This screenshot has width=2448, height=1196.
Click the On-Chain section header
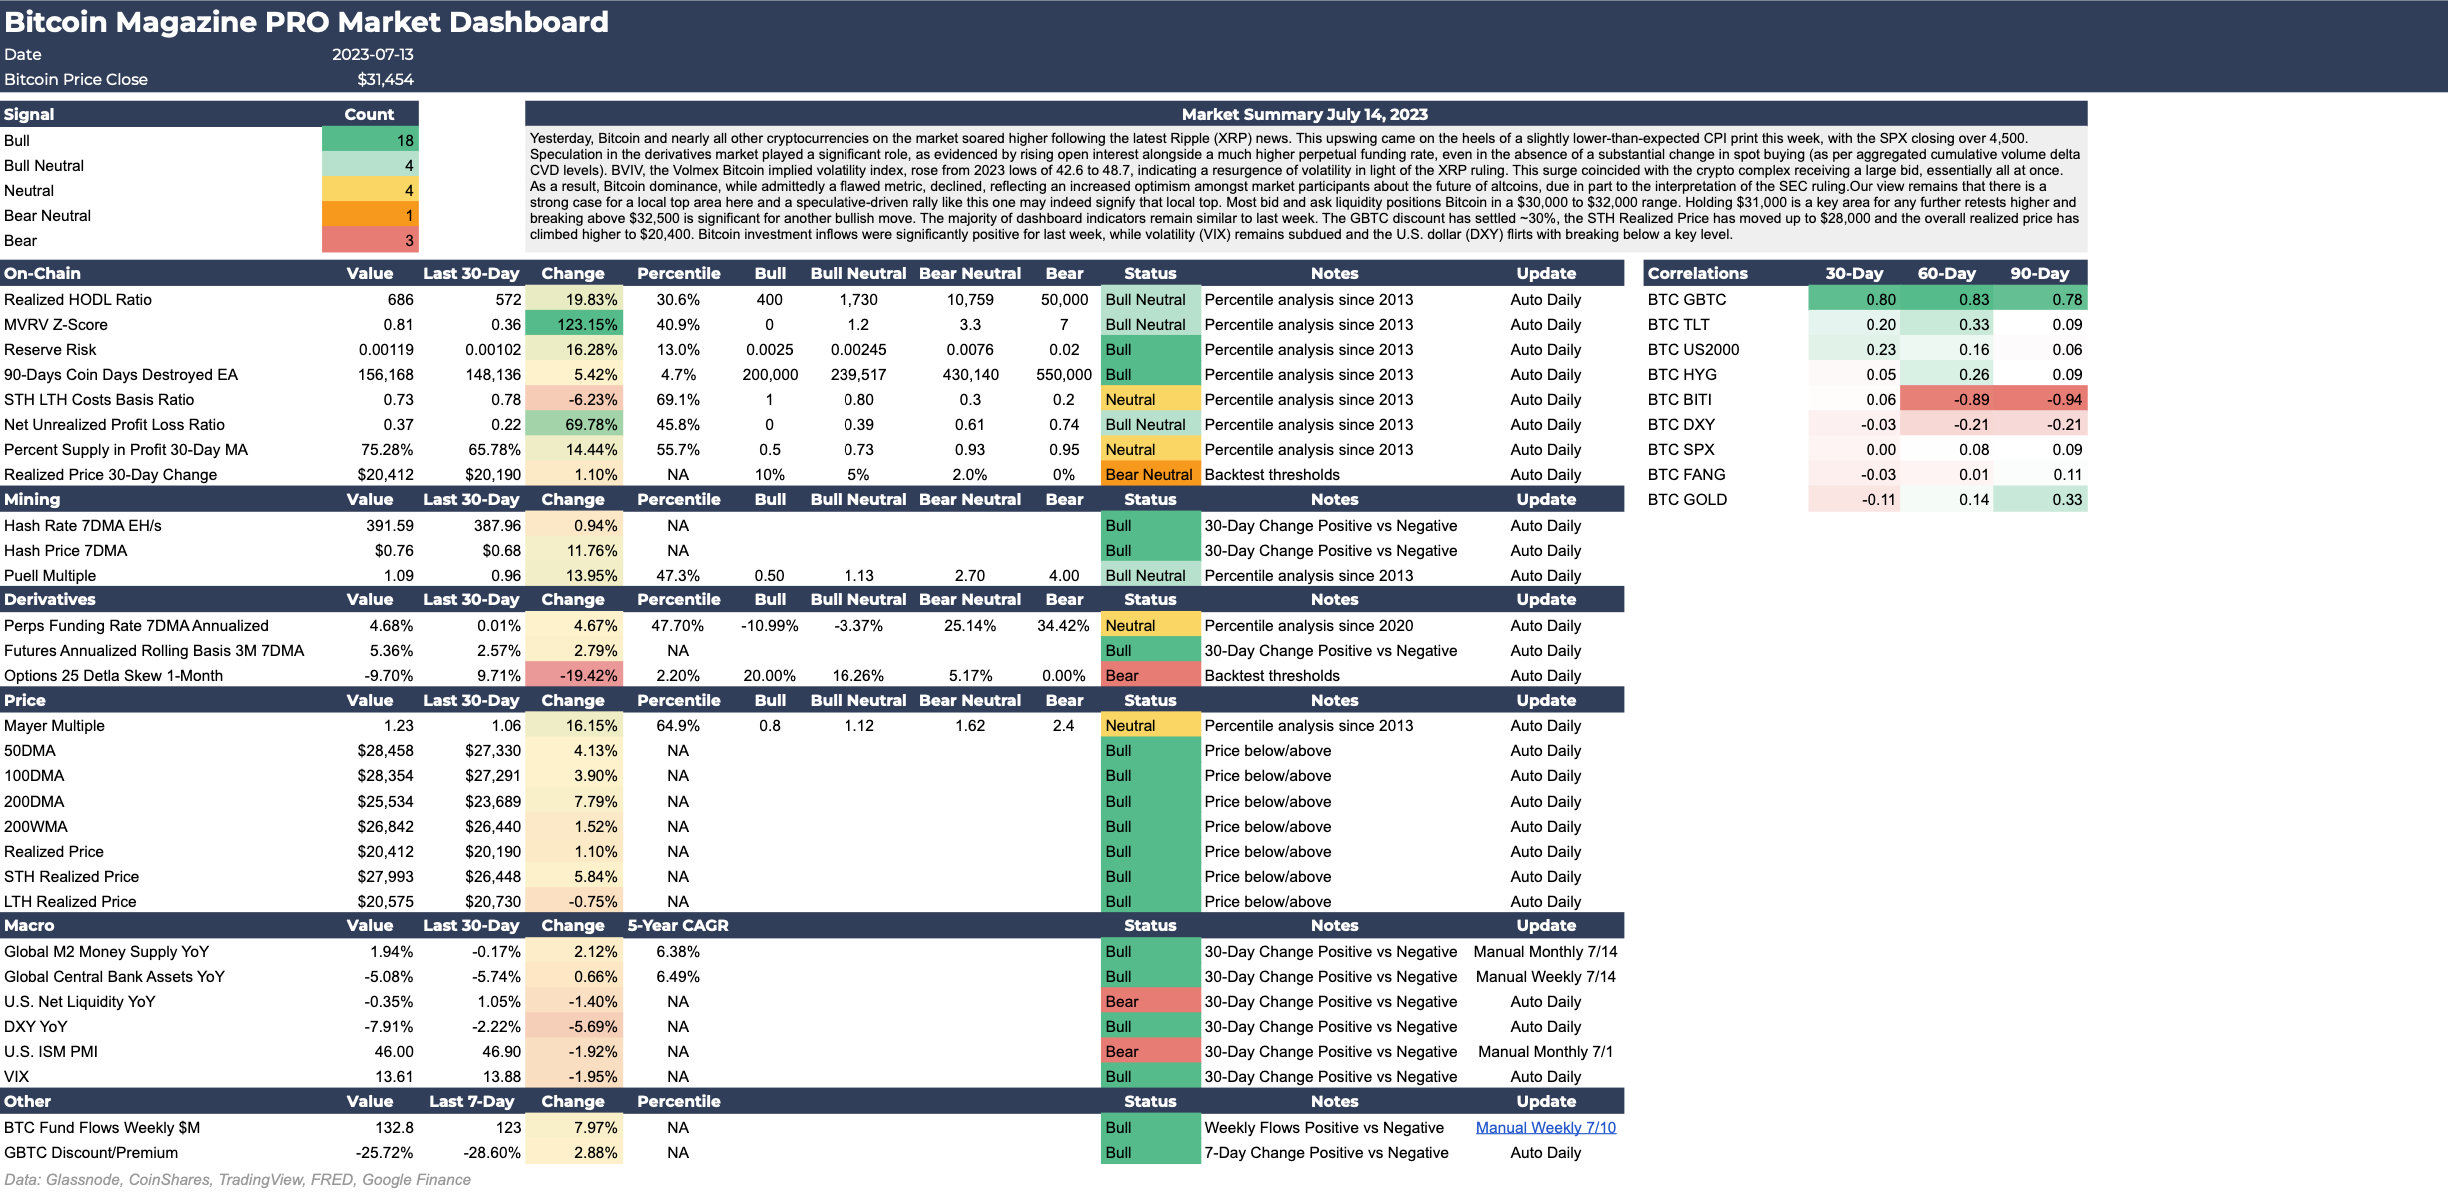point(42,273)
